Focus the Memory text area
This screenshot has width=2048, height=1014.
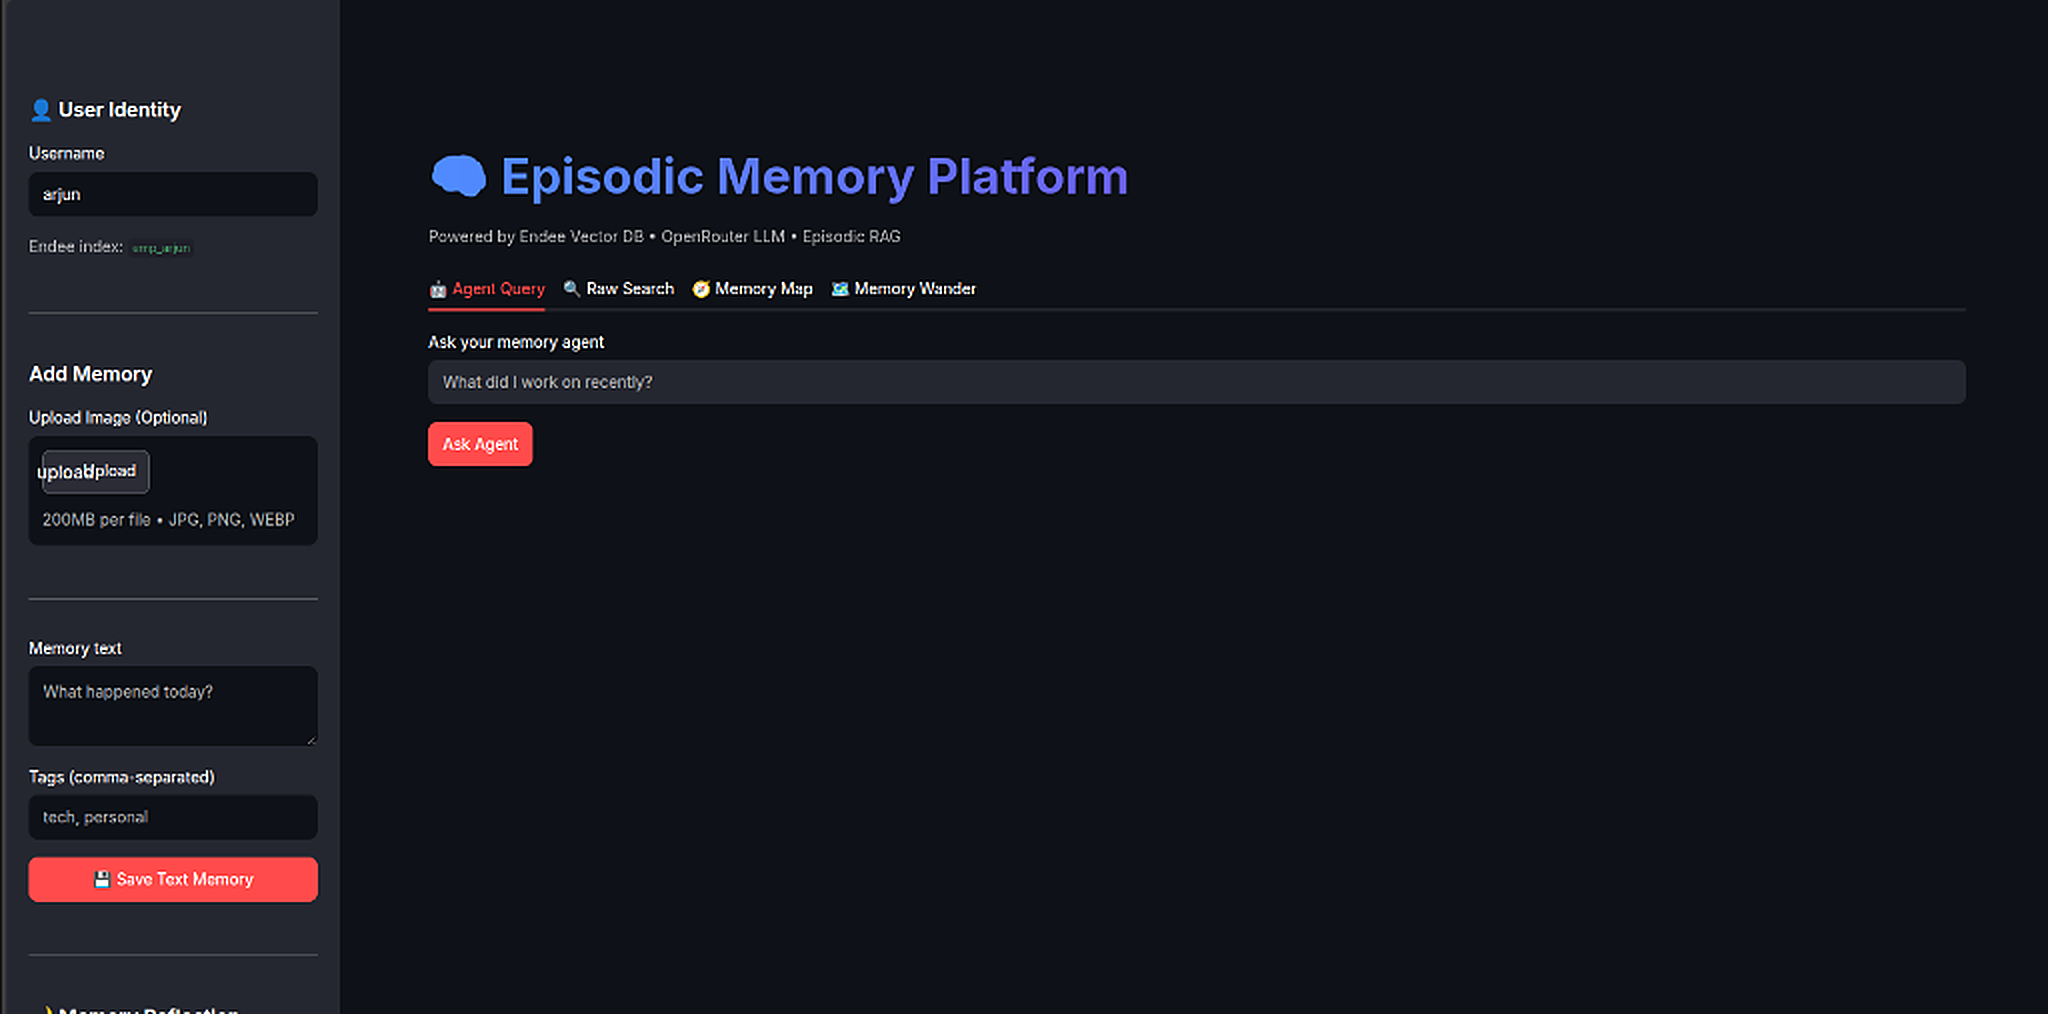coord(173,706)
